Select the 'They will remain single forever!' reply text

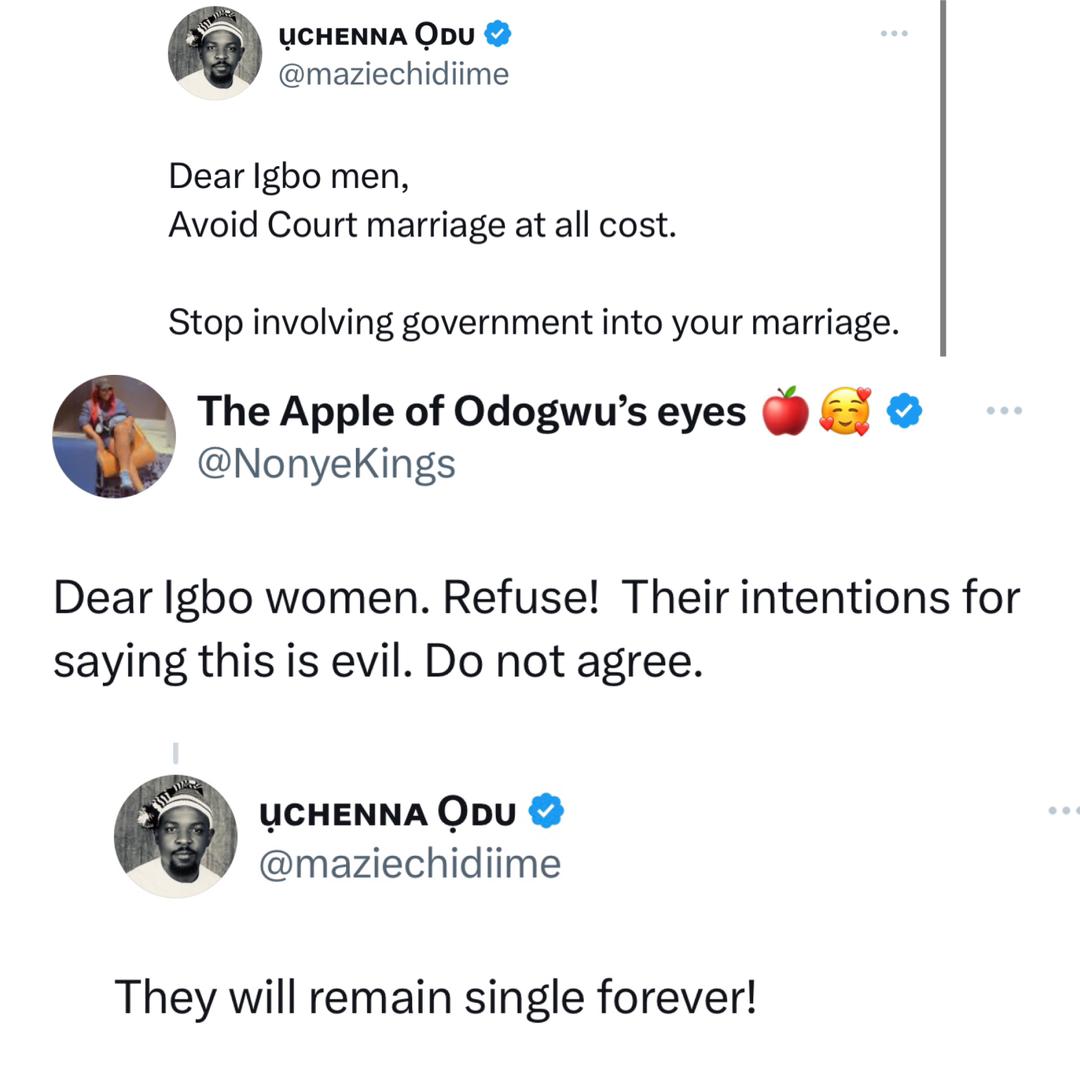[x=436, y=995]
